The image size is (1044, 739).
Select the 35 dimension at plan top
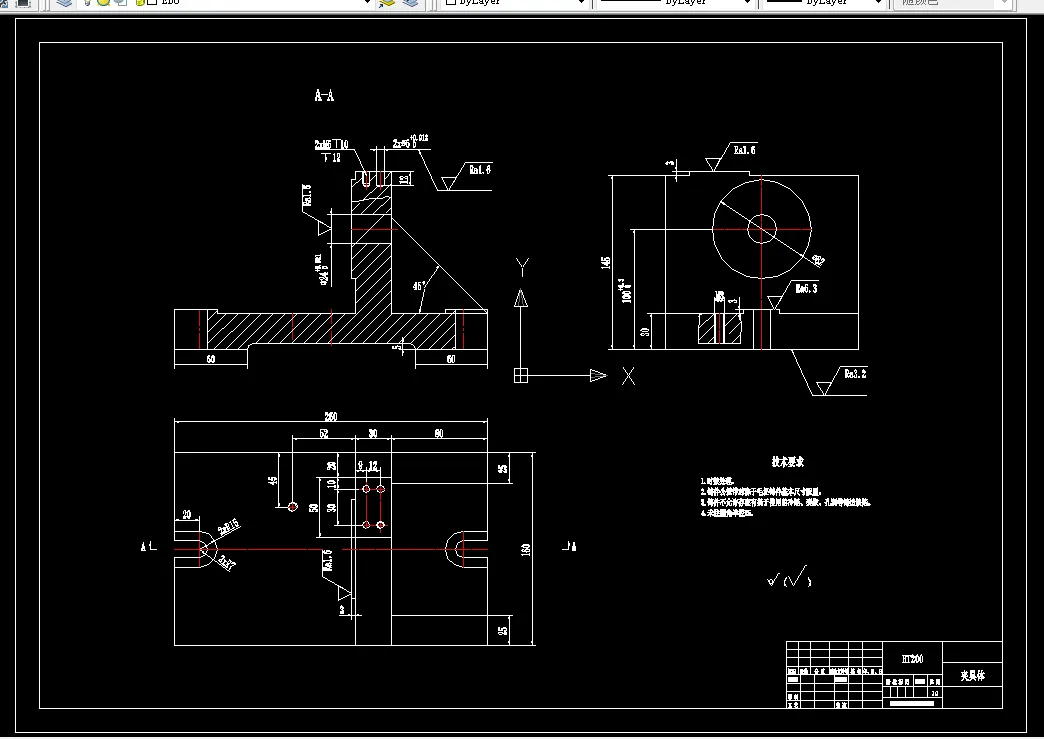pyautogui.click(x=504, y=469)
